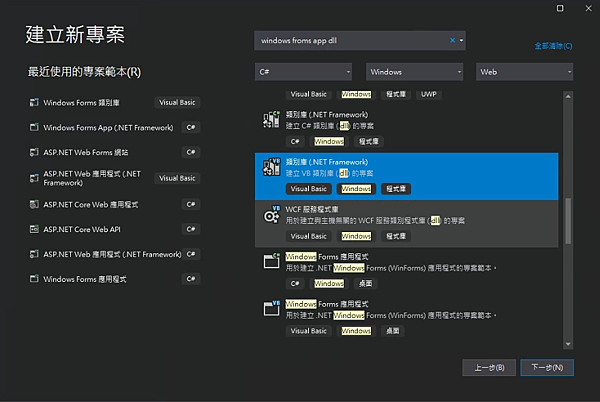Open the Windows platform filter dropdown
The image size is (600, 402).
click(x=414, y=72)
